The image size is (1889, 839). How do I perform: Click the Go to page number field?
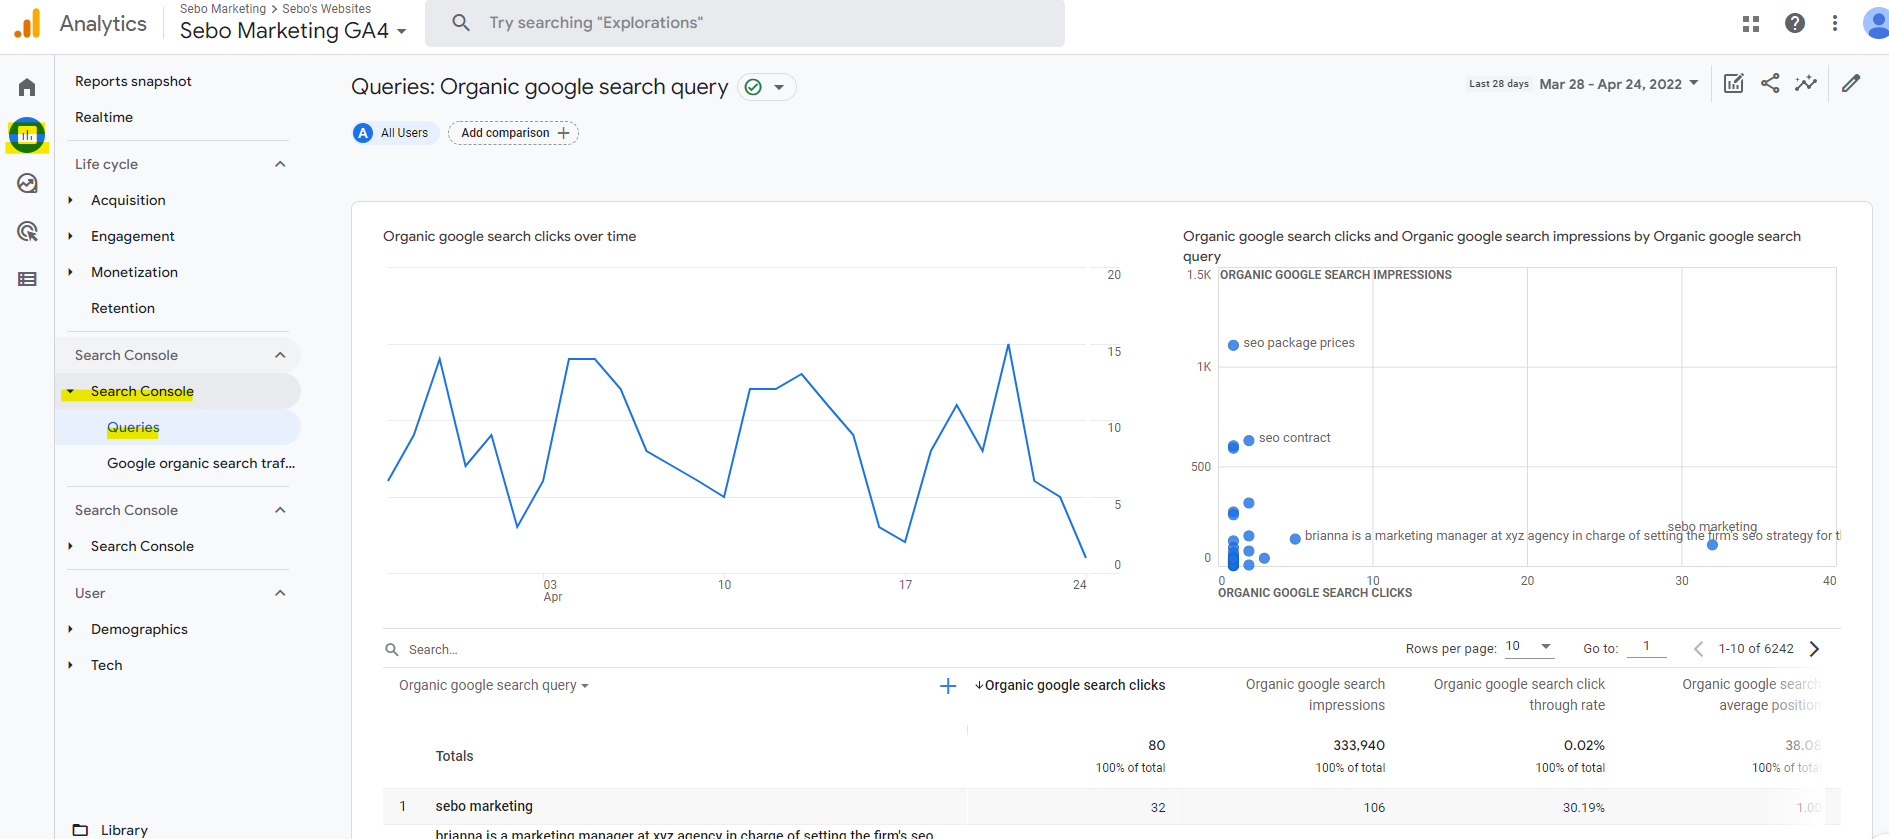1646,647
